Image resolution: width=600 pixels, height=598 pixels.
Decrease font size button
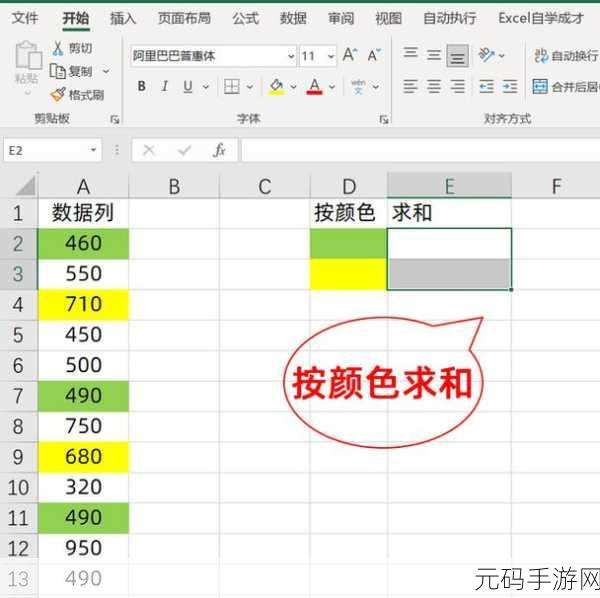tap(374, 55)
